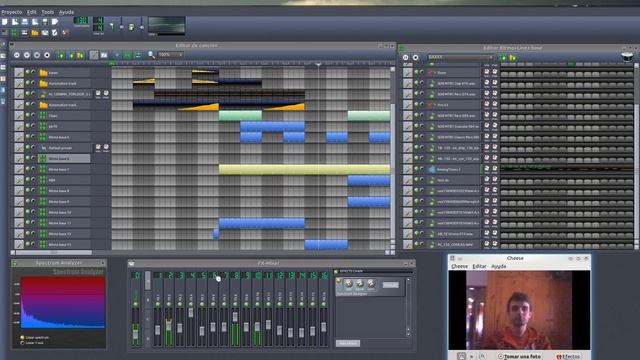This screenshot has height=360, width=640.
Task: Stop playback in Song Editor
Action: tap(47, 55)
